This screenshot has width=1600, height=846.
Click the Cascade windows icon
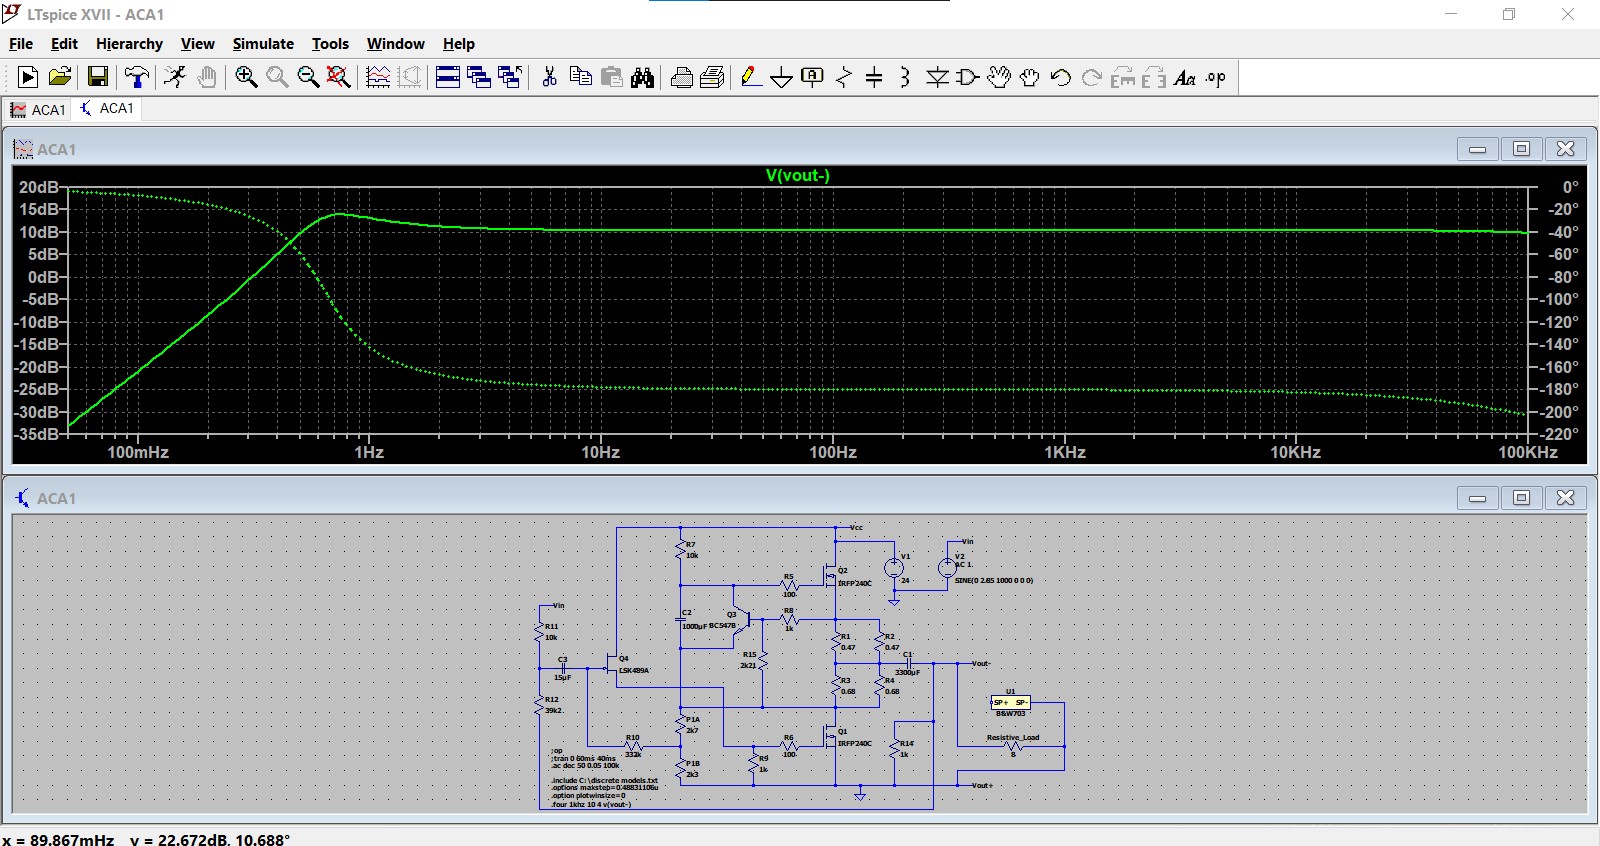479,77
